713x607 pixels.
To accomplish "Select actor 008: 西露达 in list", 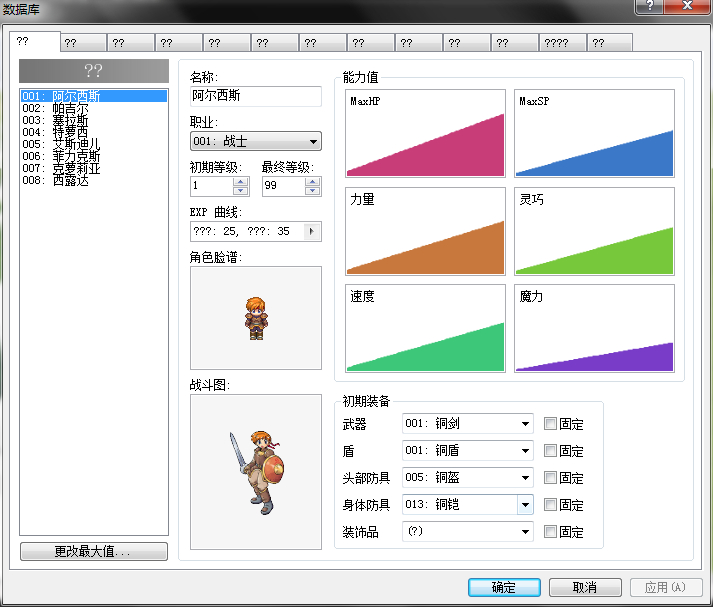I will coord(94,180).
